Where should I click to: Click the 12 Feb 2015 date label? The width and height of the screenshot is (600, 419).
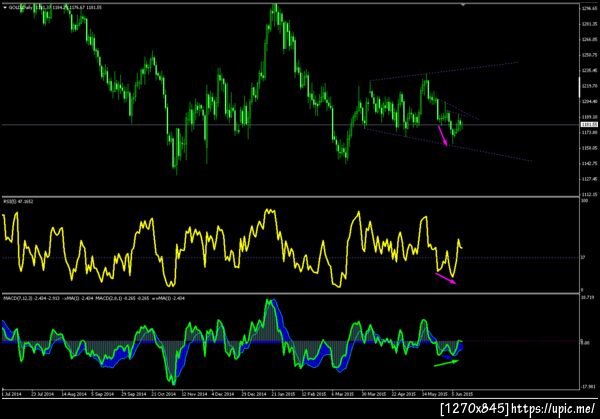coord(313,394)
